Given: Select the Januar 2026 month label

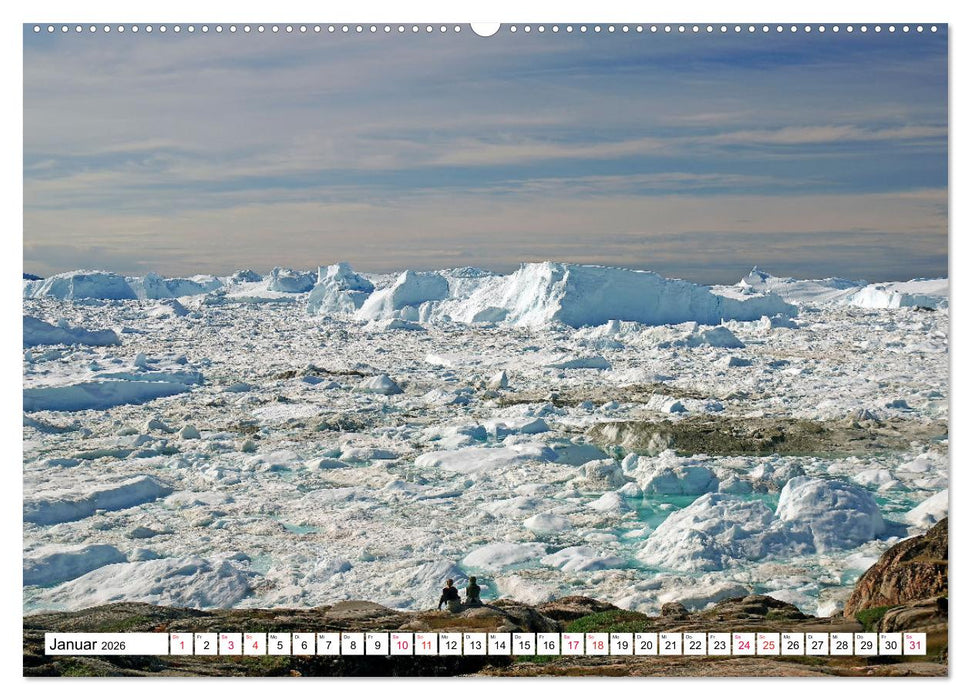Looking at the screenshot, I should [90, 646].
